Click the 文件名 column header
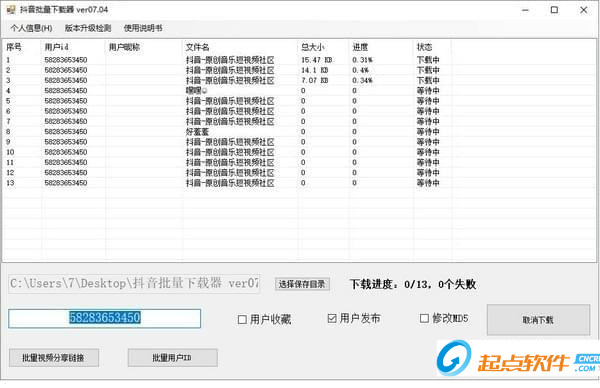 pyautogui.click(x=197, y=47)
